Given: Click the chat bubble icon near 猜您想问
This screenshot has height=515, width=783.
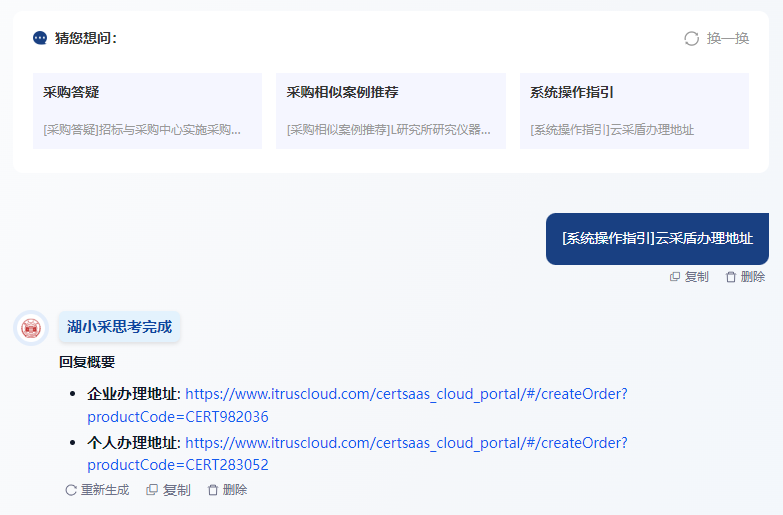Looking at the screenshot, I should point(40,38).
